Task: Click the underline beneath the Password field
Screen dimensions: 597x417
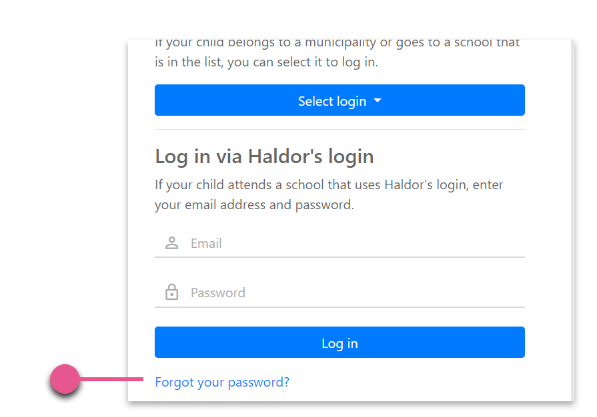Action: pyautogui.click(x=340, y=307)
